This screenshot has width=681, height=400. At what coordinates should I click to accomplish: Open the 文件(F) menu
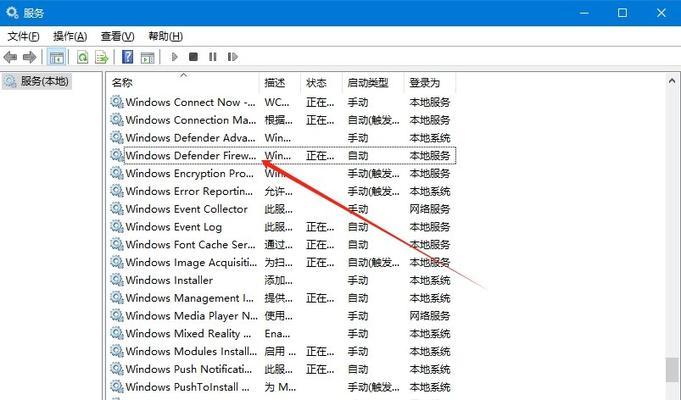[23, 36]
